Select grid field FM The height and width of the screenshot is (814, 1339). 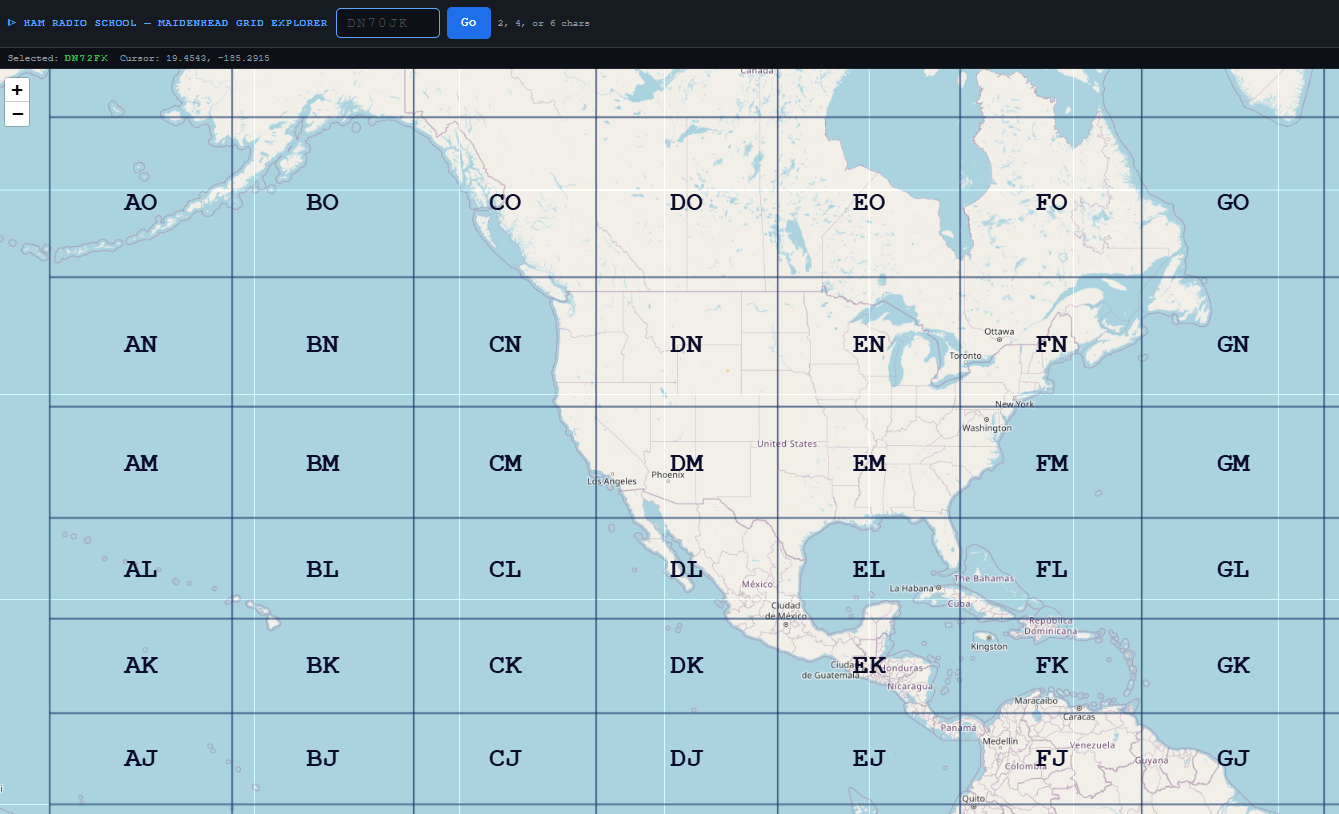tap(1051, 462)
